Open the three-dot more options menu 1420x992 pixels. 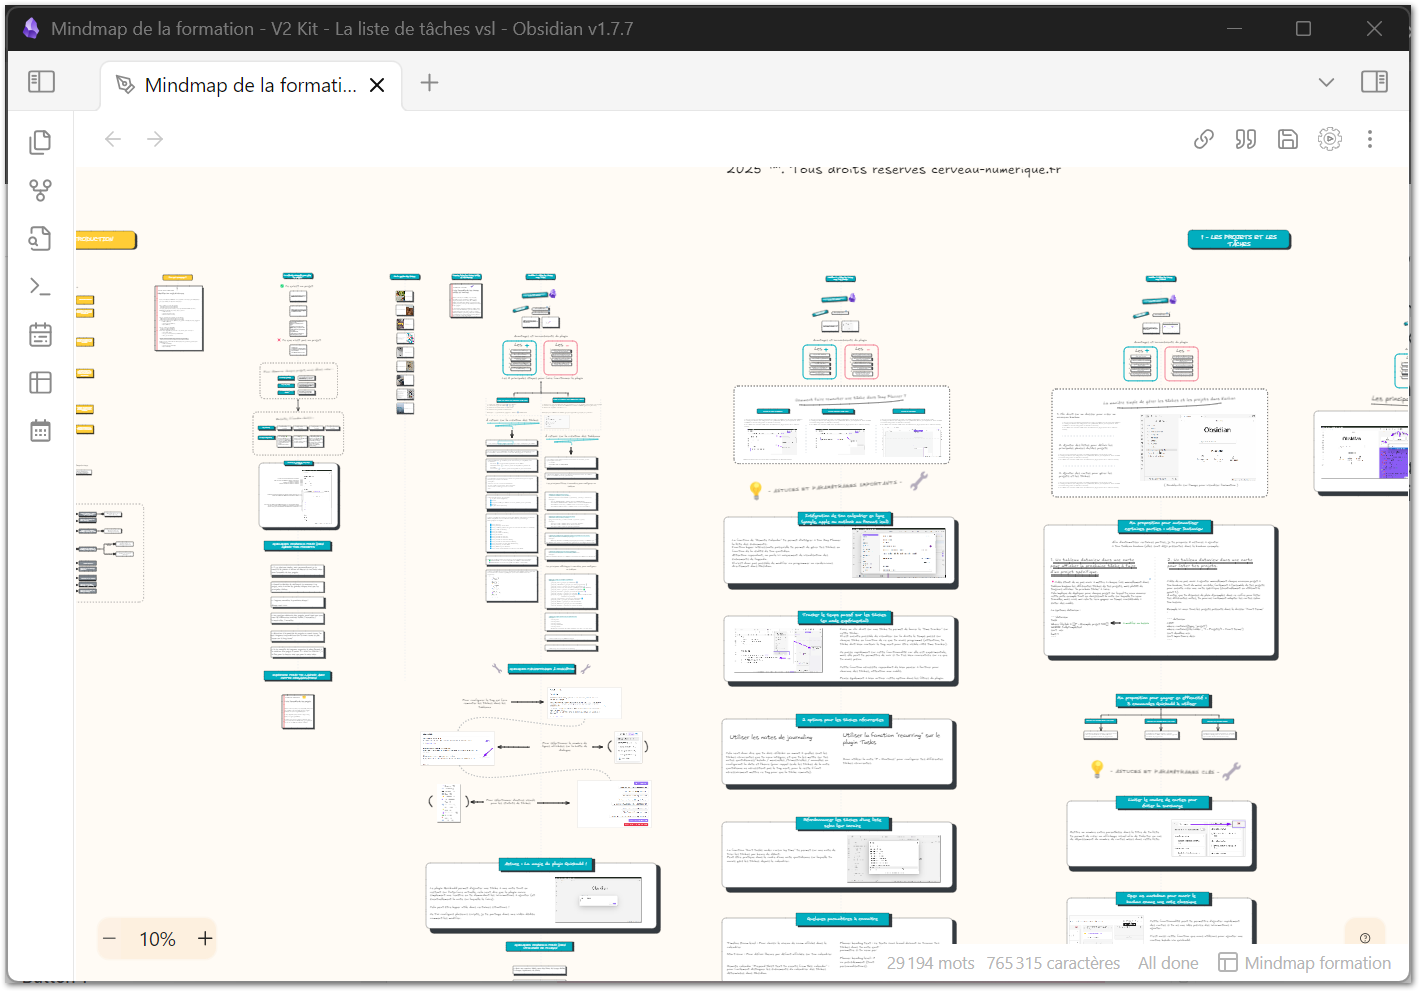1370,139
